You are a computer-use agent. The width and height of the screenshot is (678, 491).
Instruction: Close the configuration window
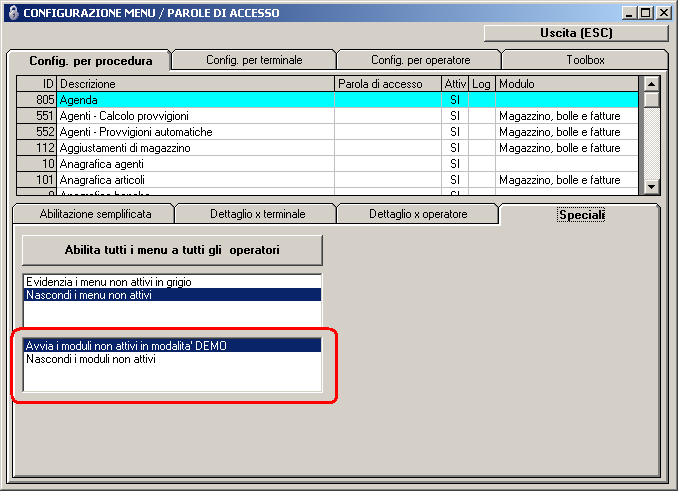(x=663, y=13)
